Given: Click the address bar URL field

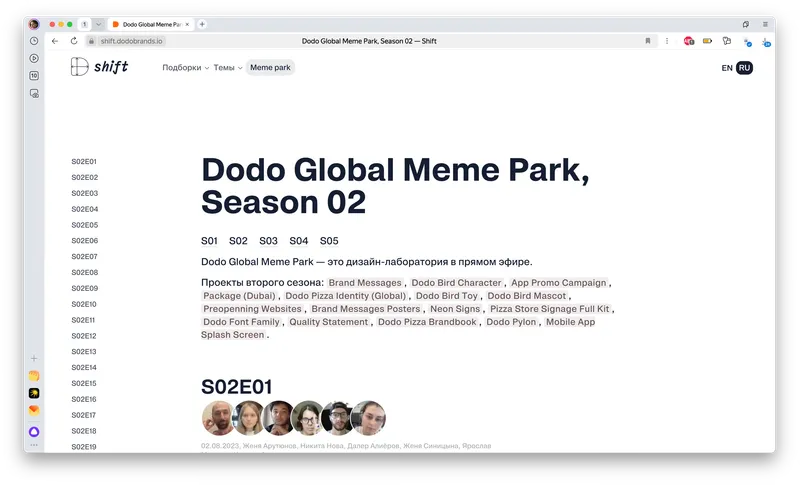Looking at the screenshot, I should [x=369, y=41].
